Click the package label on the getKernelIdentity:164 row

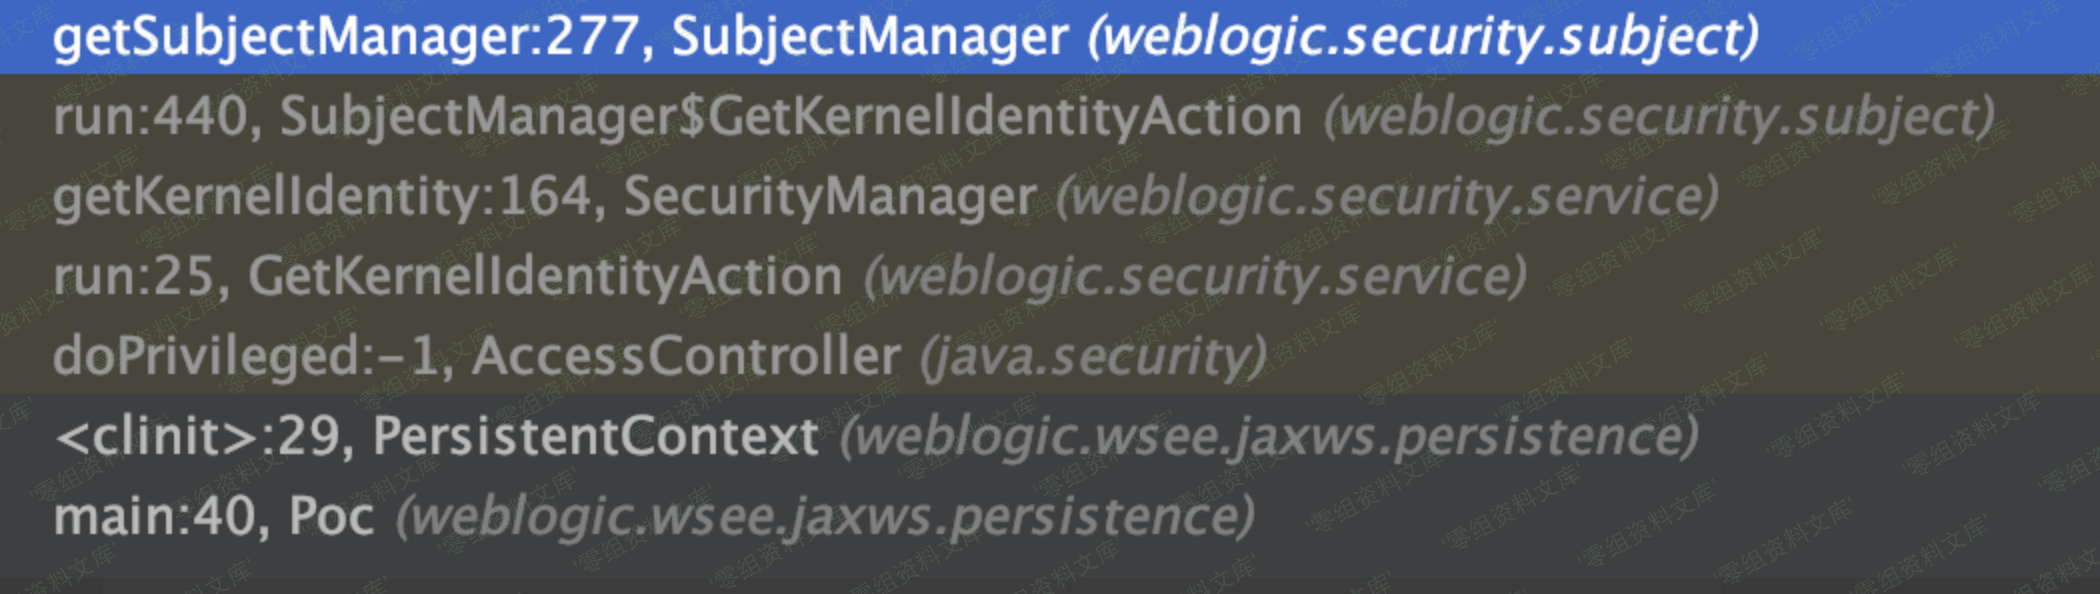(x=1387, y=197)
